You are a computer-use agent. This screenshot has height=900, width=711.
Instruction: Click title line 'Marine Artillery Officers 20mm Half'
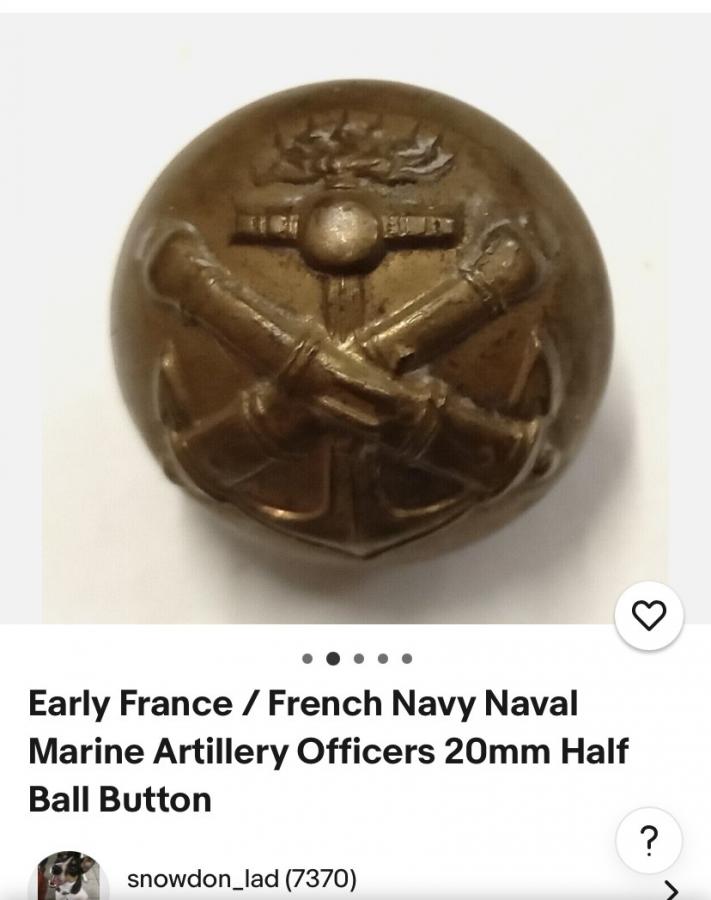point(329,751)
